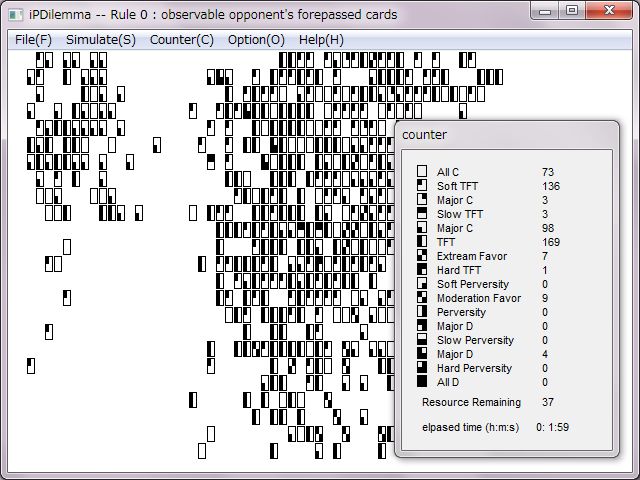
Task: Click the Major D count value 4
Action: coord(545,354)
